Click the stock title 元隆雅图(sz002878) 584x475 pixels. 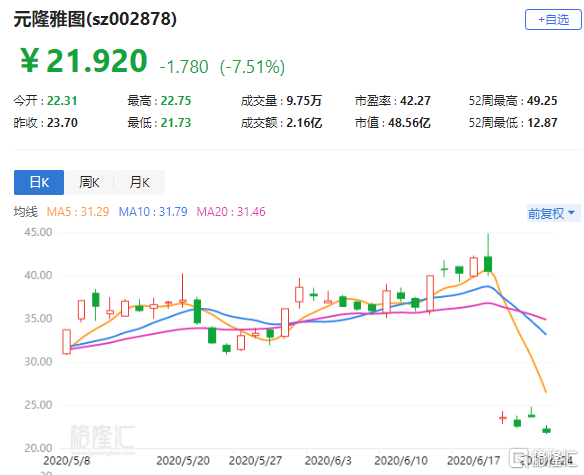[x=95, y=19]
